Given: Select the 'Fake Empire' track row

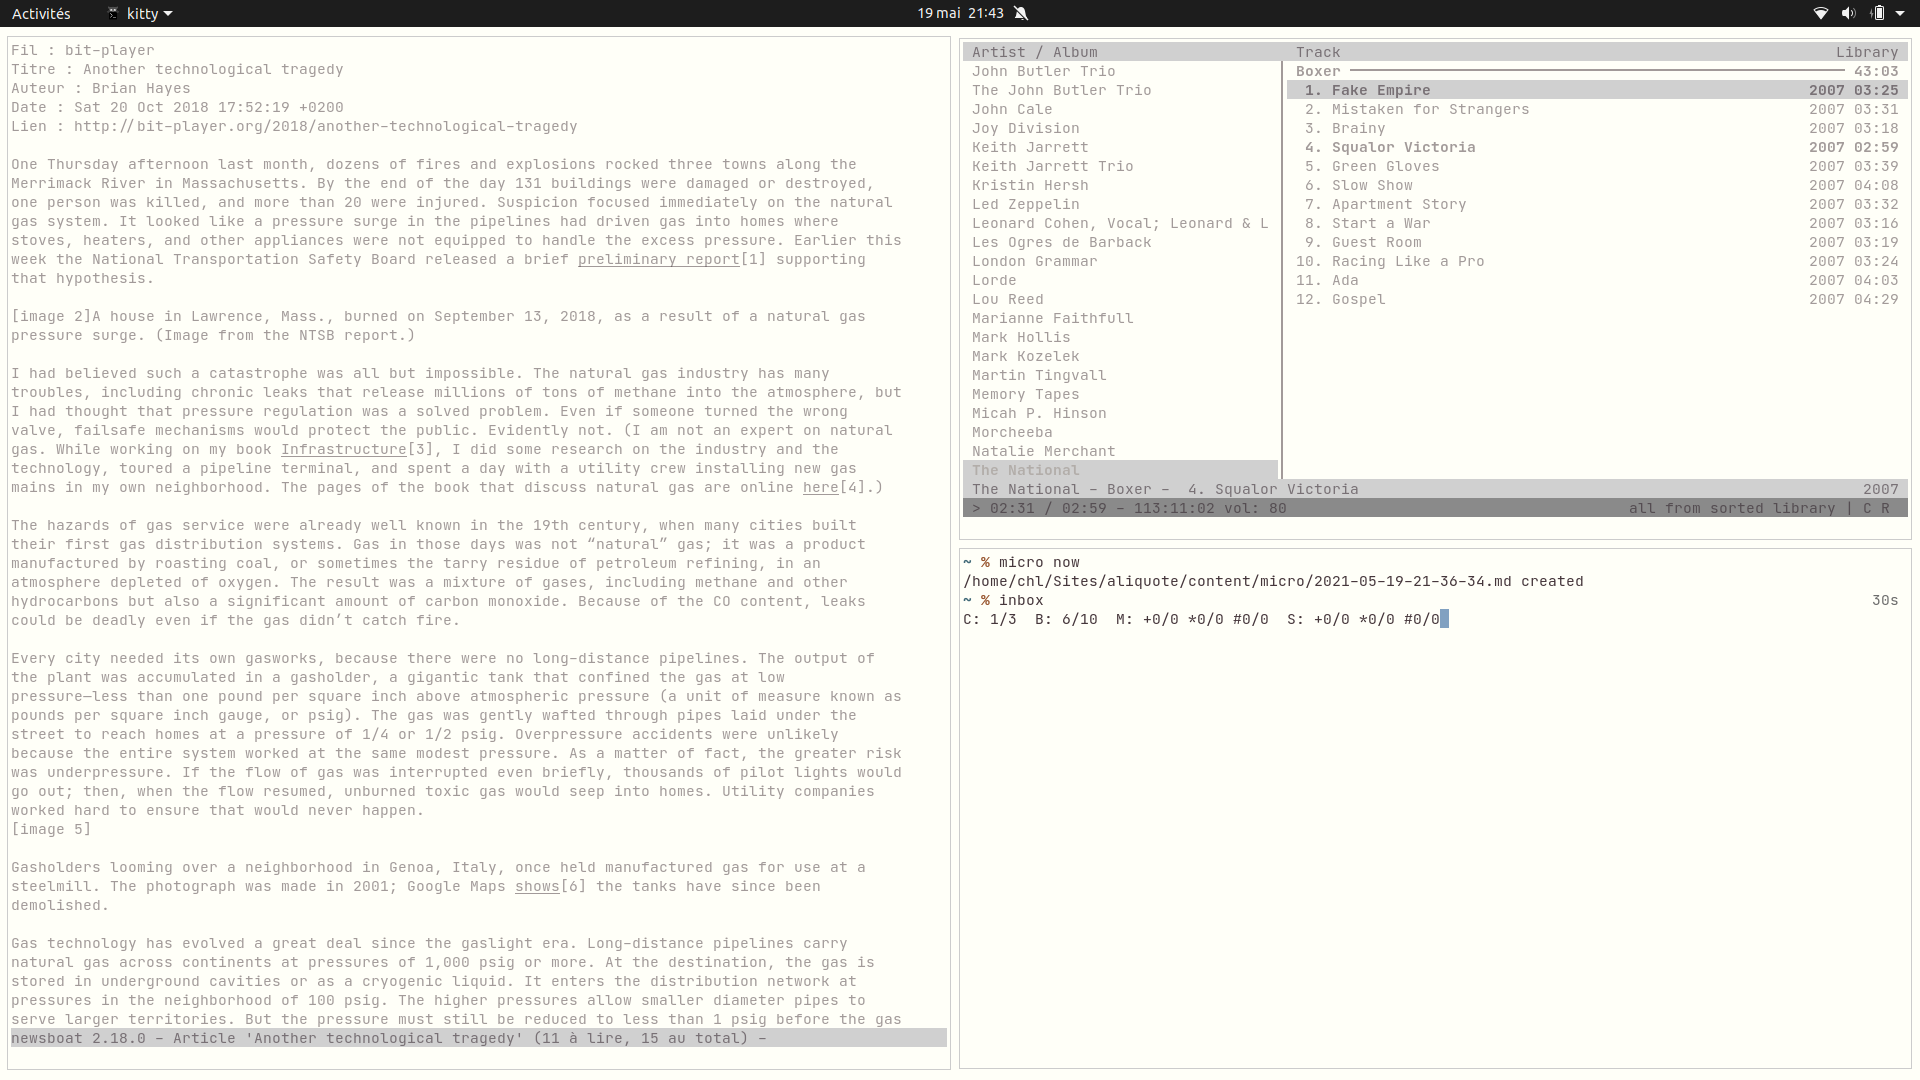Looking at the screenshot, I should [x=1380, y=90].
